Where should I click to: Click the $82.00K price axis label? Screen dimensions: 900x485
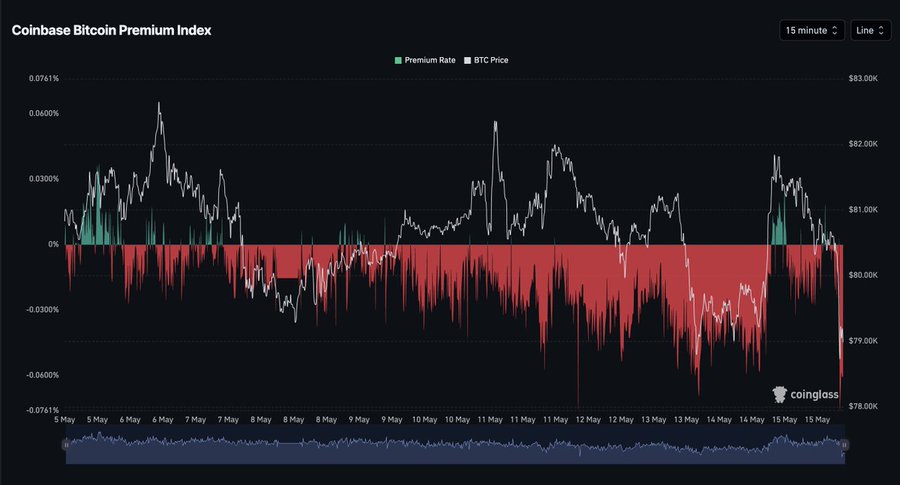pyautogui.click(x=863, y=144)
